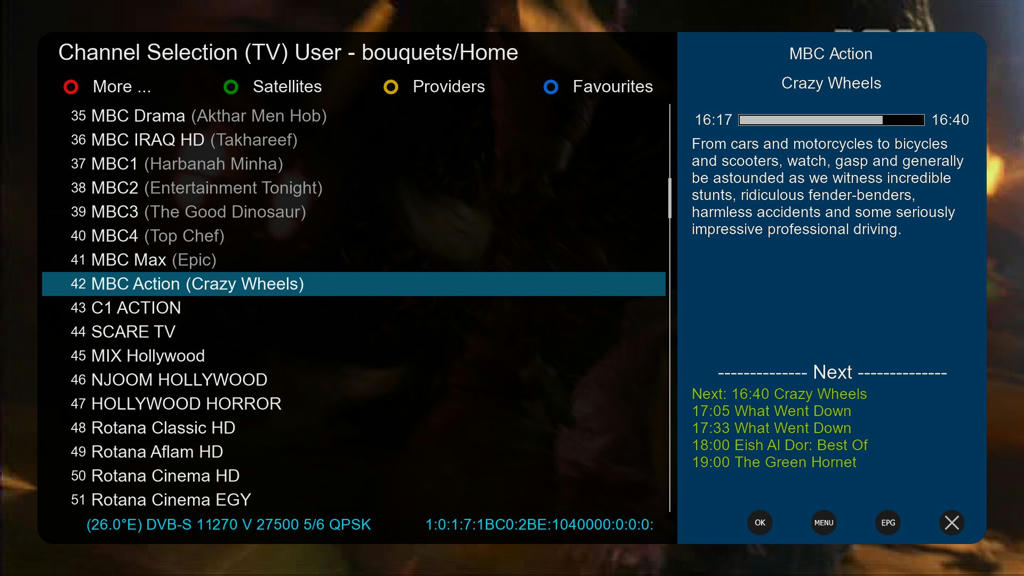
Task: Click the X exit icon in info panel
Action: pos(952,522)
